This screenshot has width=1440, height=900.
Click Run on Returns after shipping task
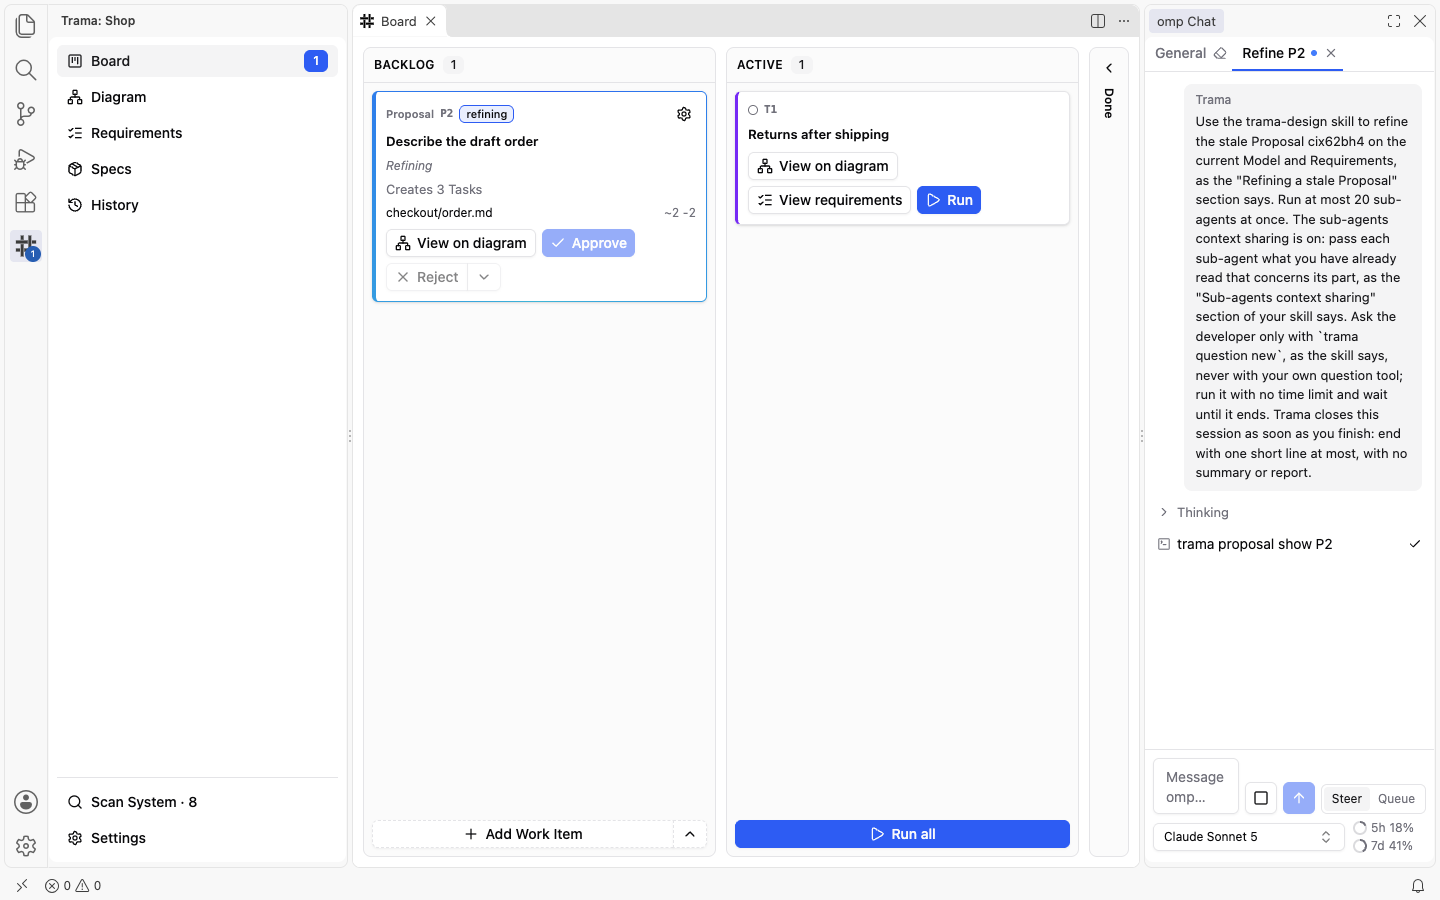coord(949,200)
